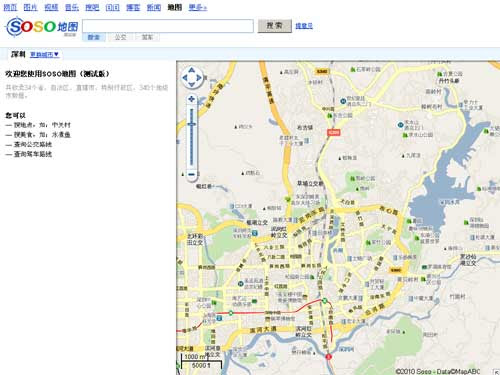Open the link beside the search button

304,26
